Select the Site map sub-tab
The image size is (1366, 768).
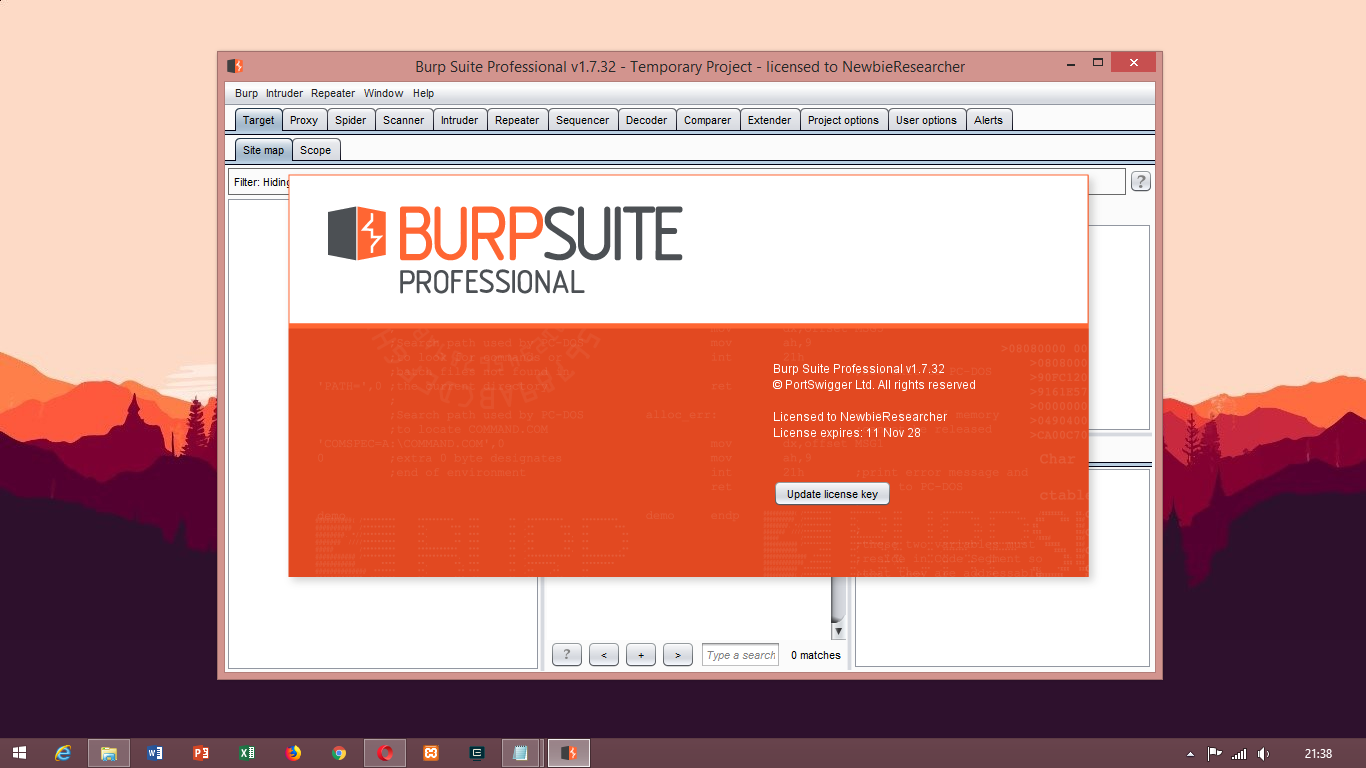pos(264,150)
